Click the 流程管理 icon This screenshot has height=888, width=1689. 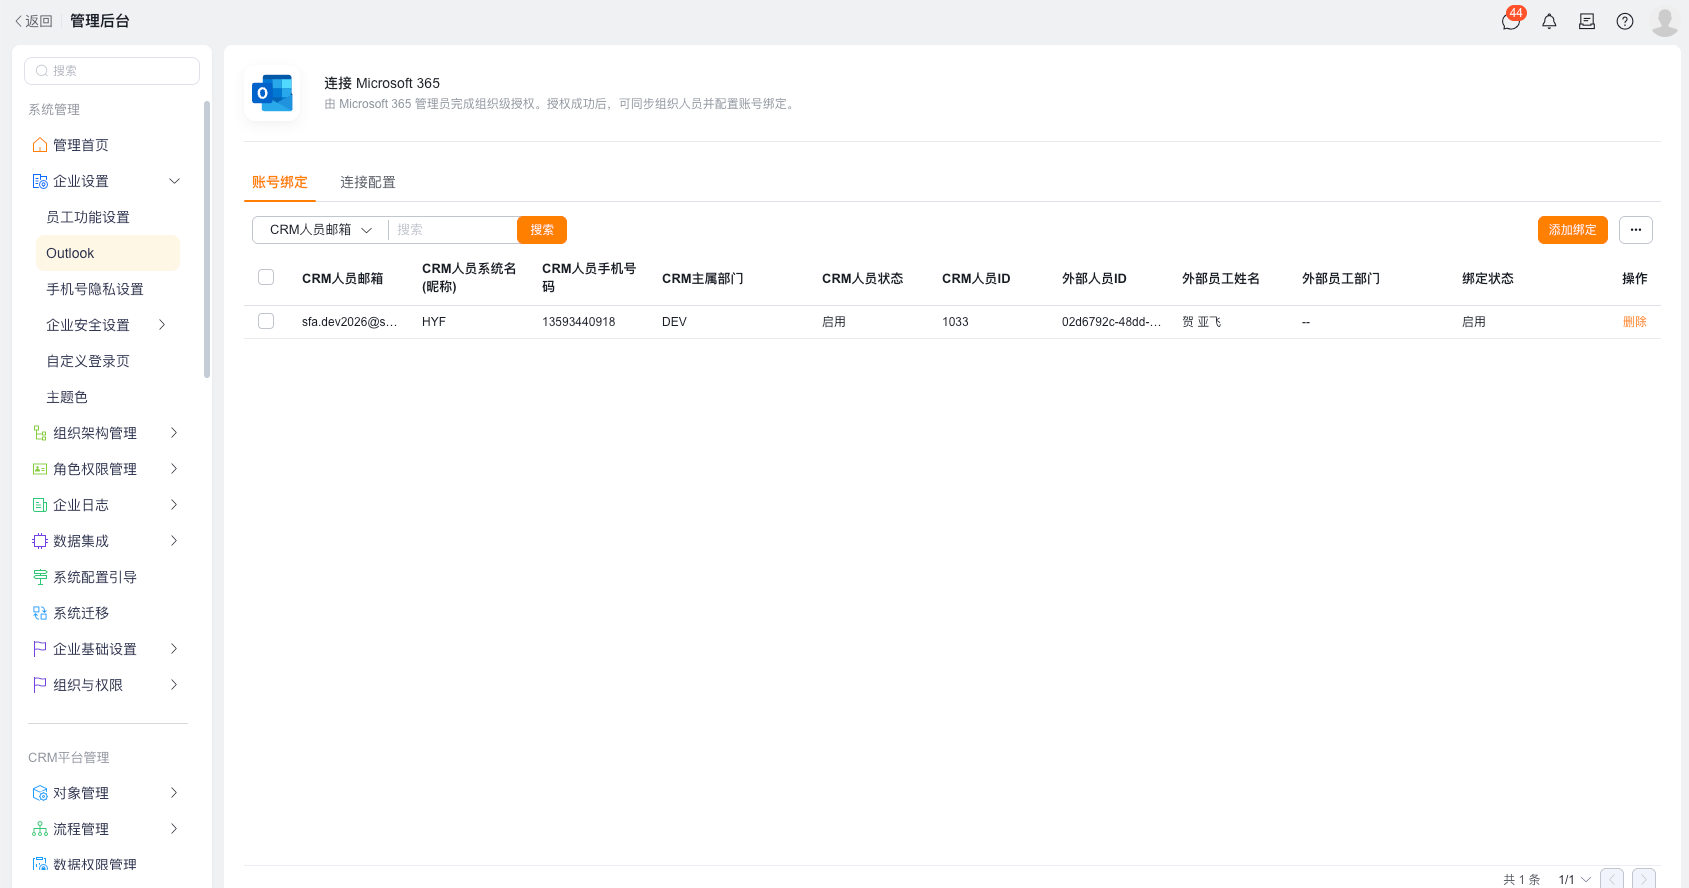40,829
